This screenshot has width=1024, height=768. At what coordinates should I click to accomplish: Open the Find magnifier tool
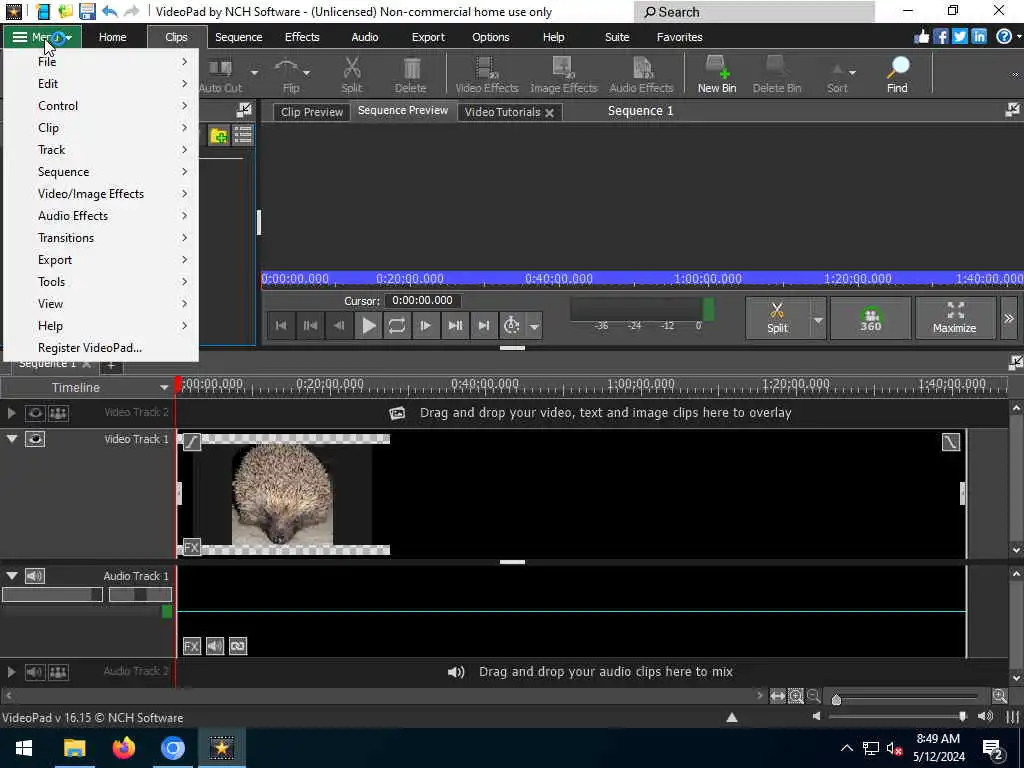(897, 75)
